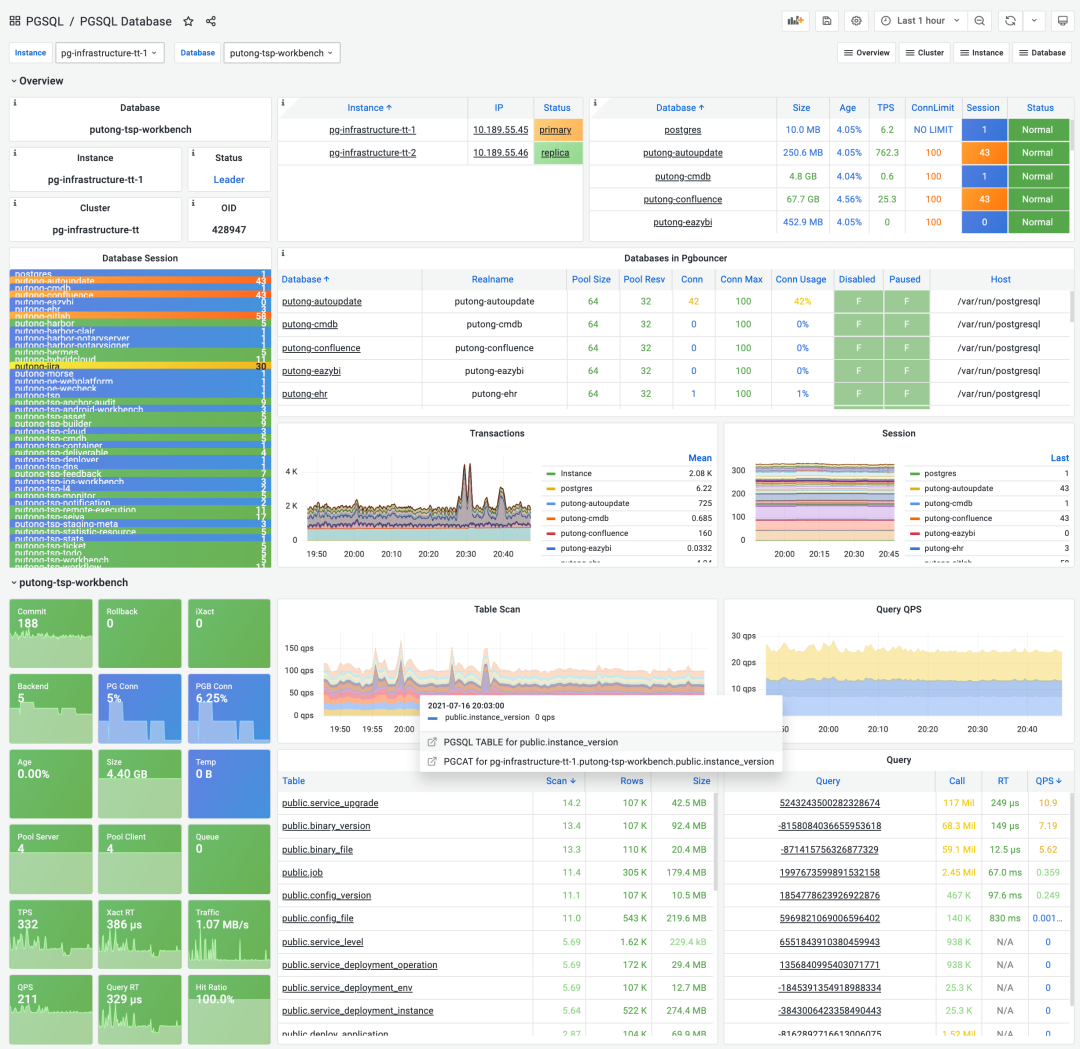Image resolution: width=1080 pixels, height=1049 pixels.
Task: Open the Cluster dashboard link tab
Action: click(924, 53)
